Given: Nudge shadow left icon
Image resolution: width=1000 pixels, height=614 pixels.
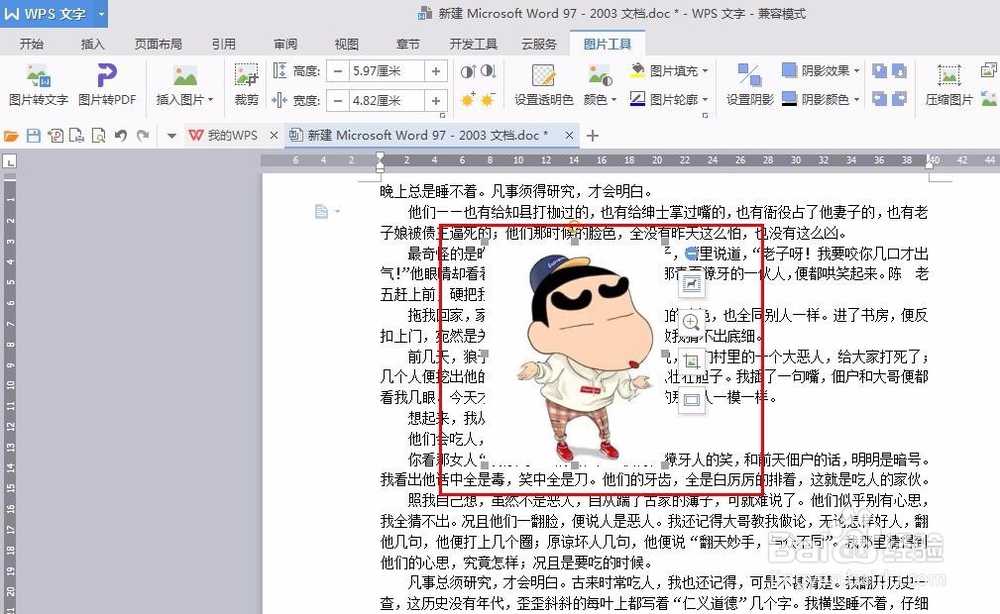Looking at the screenshot, I should 879,98.
